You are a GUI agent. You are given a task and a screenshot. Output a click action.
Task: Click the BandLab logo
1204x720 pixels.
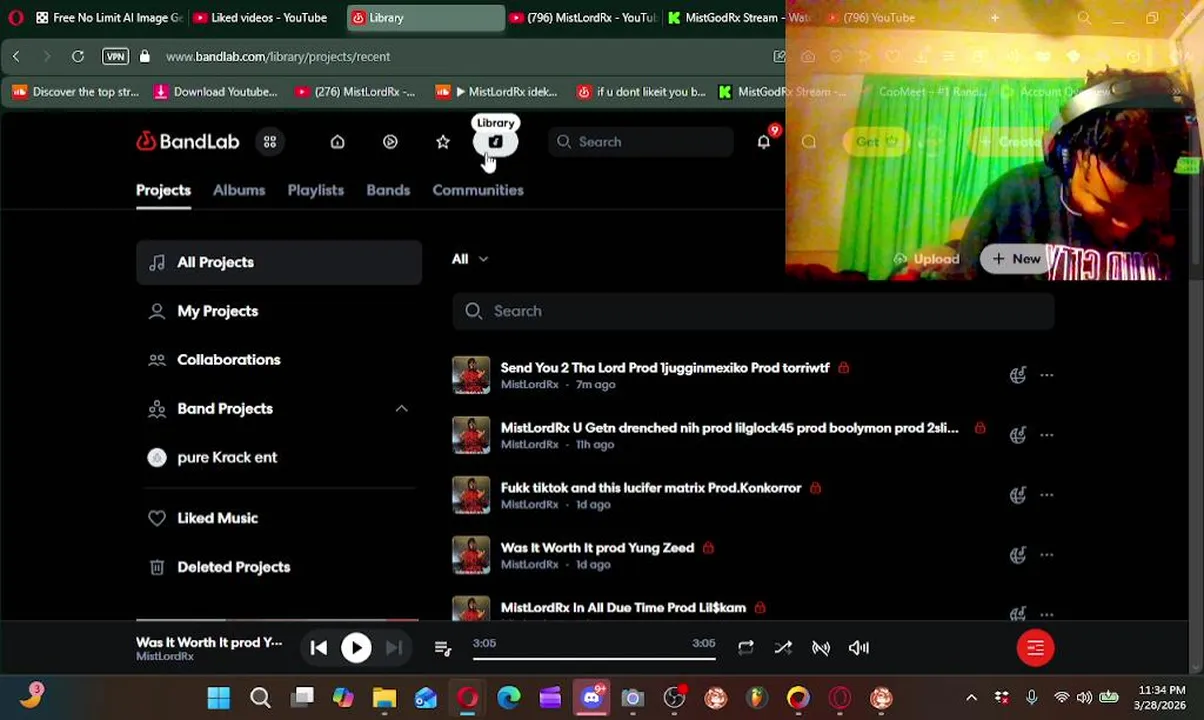coord(188,142)
